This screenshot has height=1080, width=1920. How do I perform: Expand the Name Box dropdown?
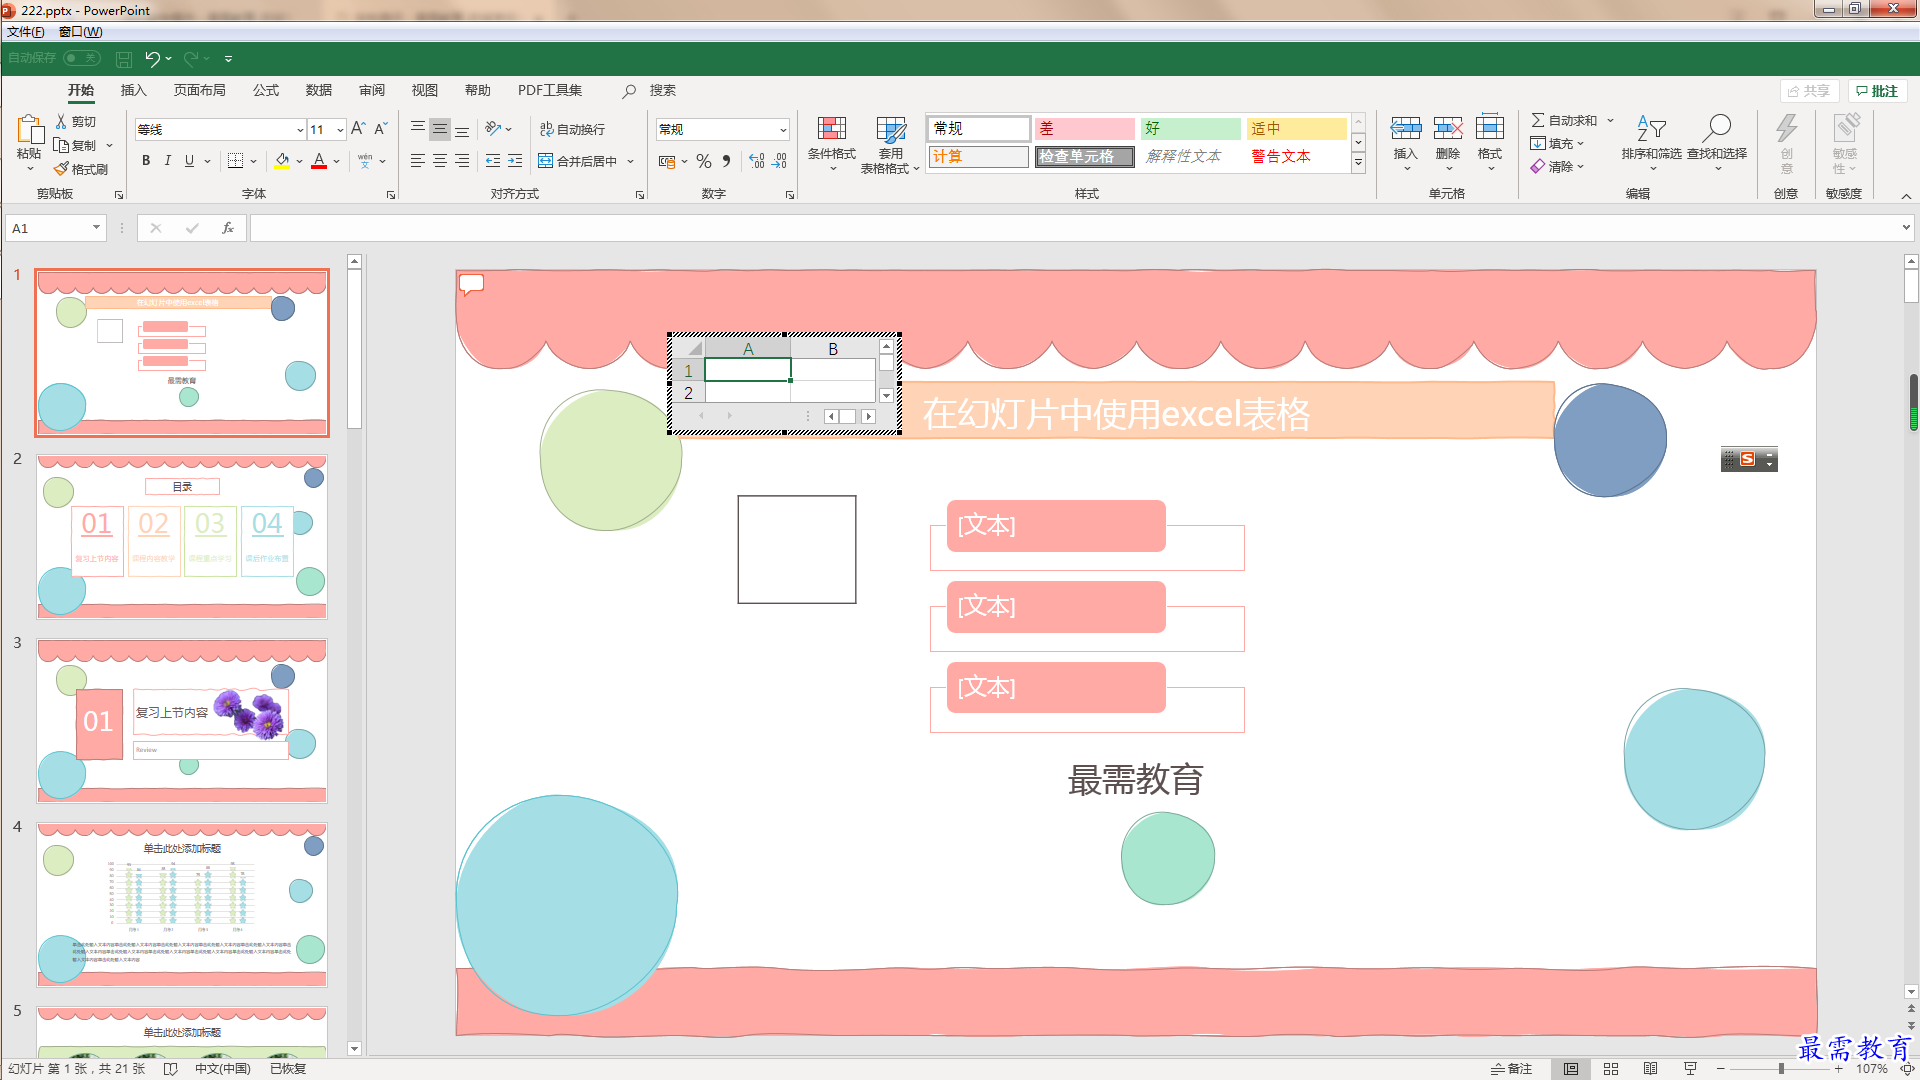96,228
